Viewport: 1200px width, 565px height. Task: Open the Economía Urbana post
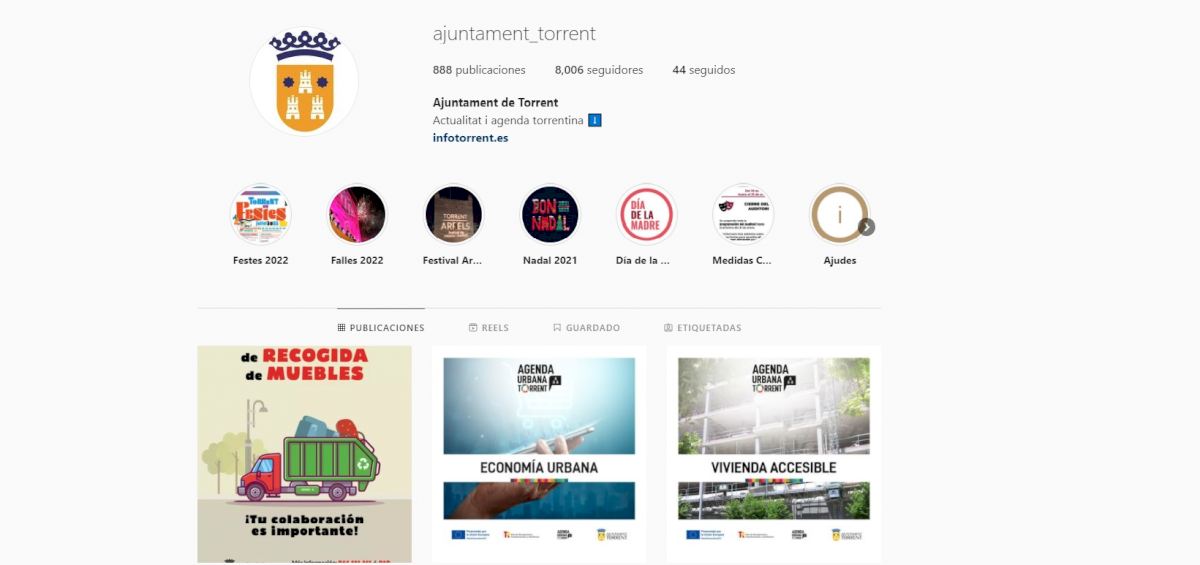point(539,454)
